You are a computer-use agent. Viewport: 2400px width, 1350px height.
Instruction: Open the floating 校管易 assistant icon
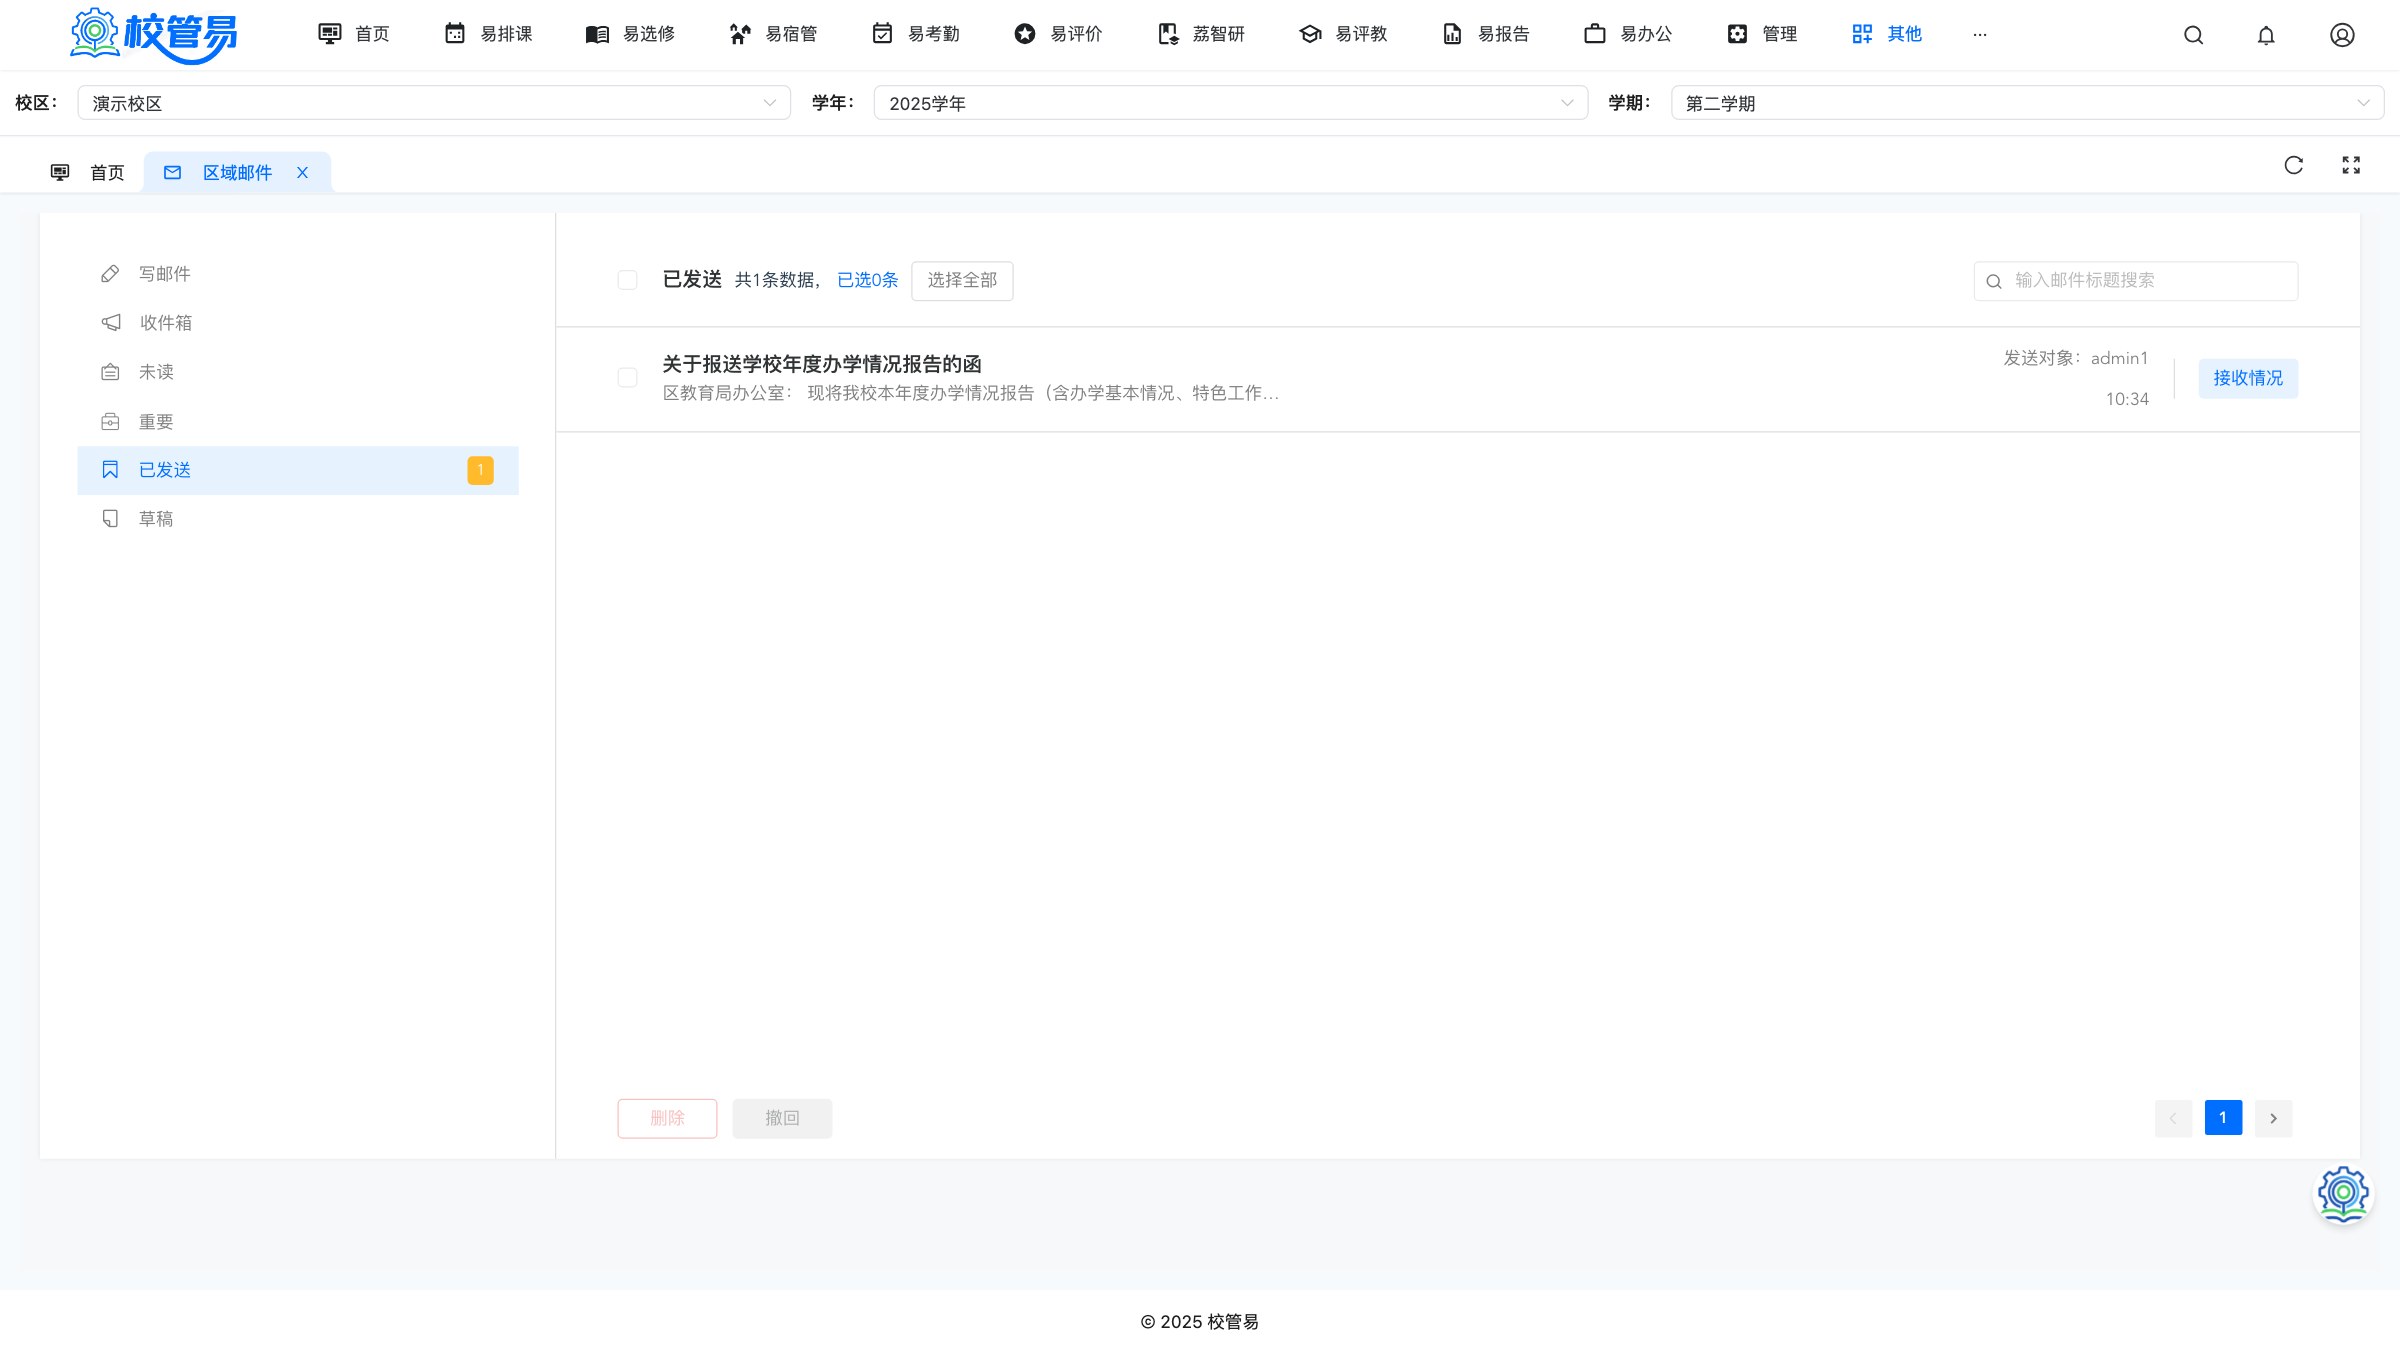pyautogui.click(x=2343, y=1193)
